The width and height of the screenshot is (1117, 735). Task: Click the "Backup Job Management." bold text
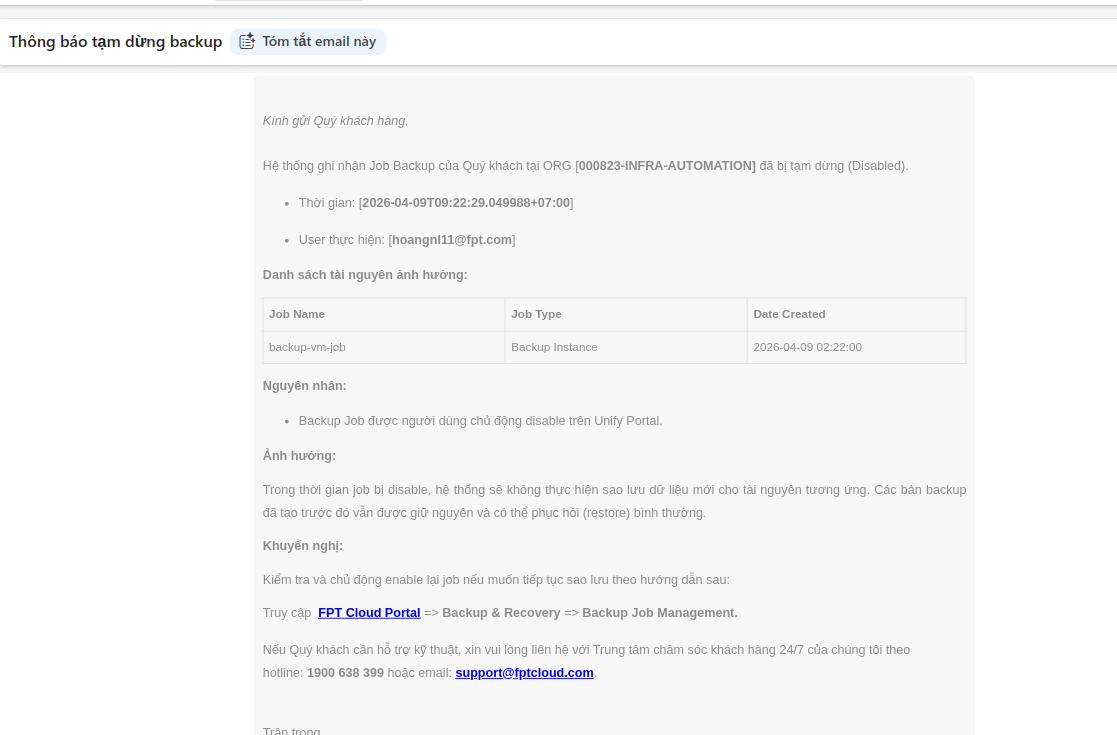point(660,613)
